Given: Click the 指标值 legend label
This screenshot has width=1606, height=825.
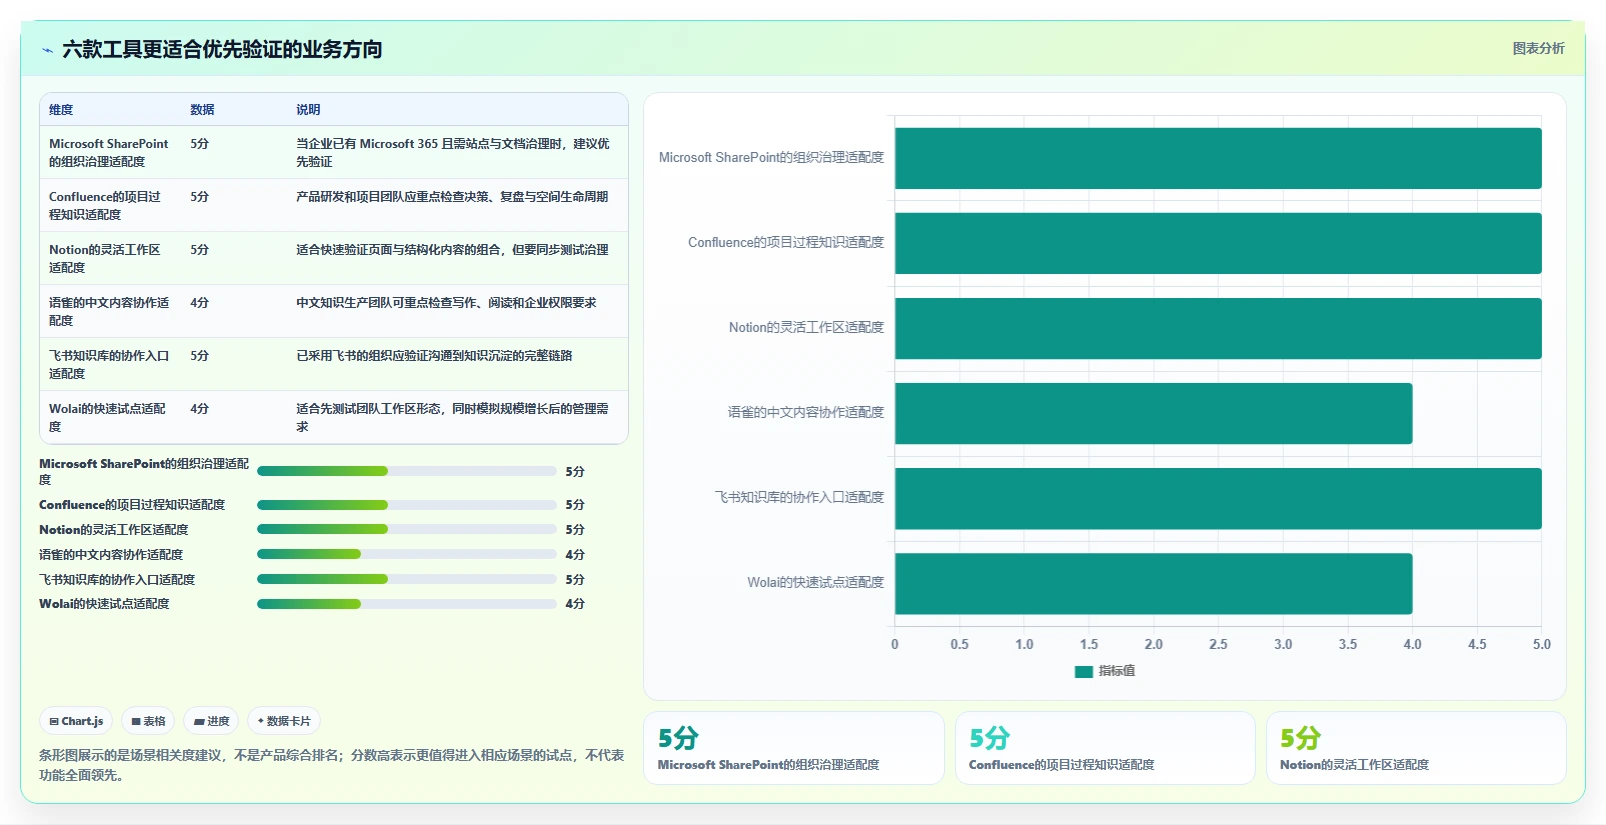Looking at the screenshot, I should pos(1116,671).
